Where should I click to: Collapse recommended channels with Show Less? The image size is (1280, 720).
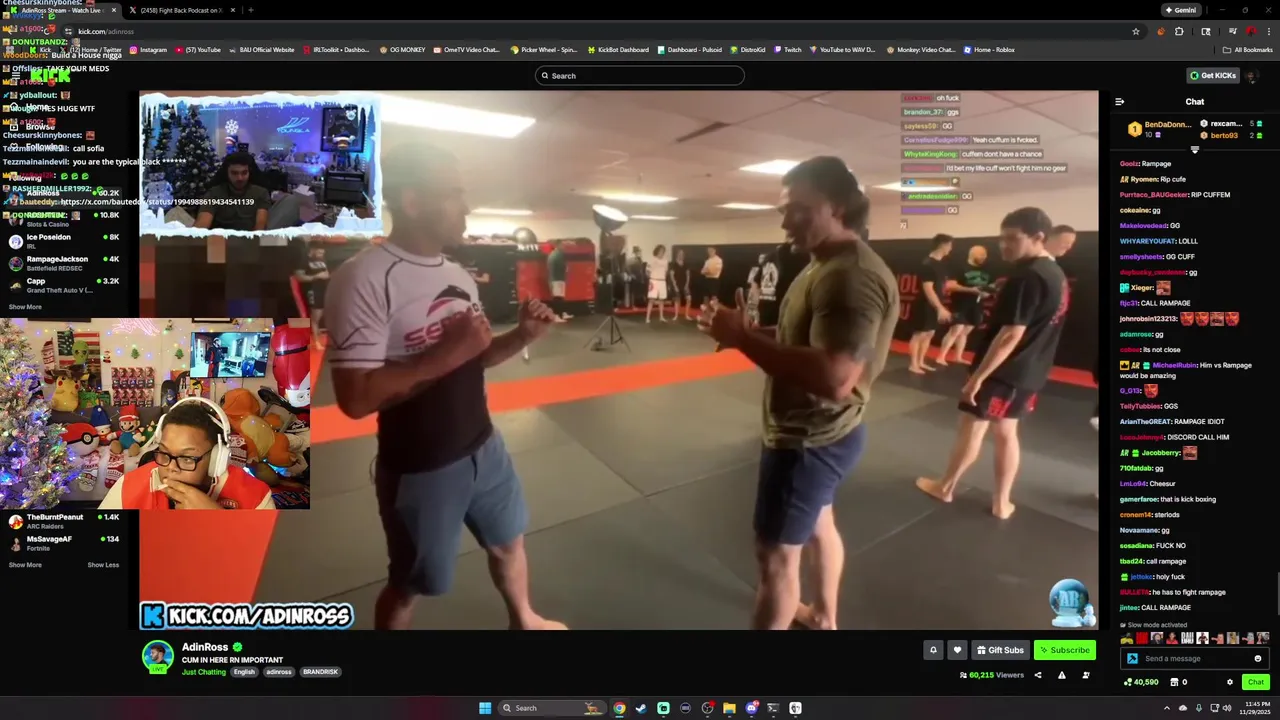[x=103, y=565]
